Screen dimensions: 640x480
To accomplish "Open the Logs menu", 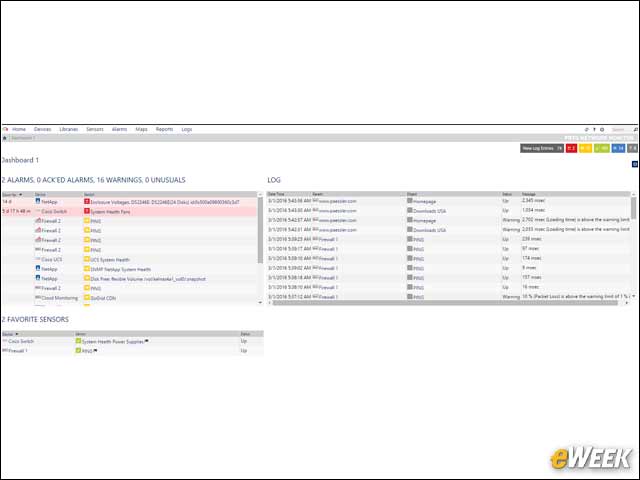I will coord(187,129).
